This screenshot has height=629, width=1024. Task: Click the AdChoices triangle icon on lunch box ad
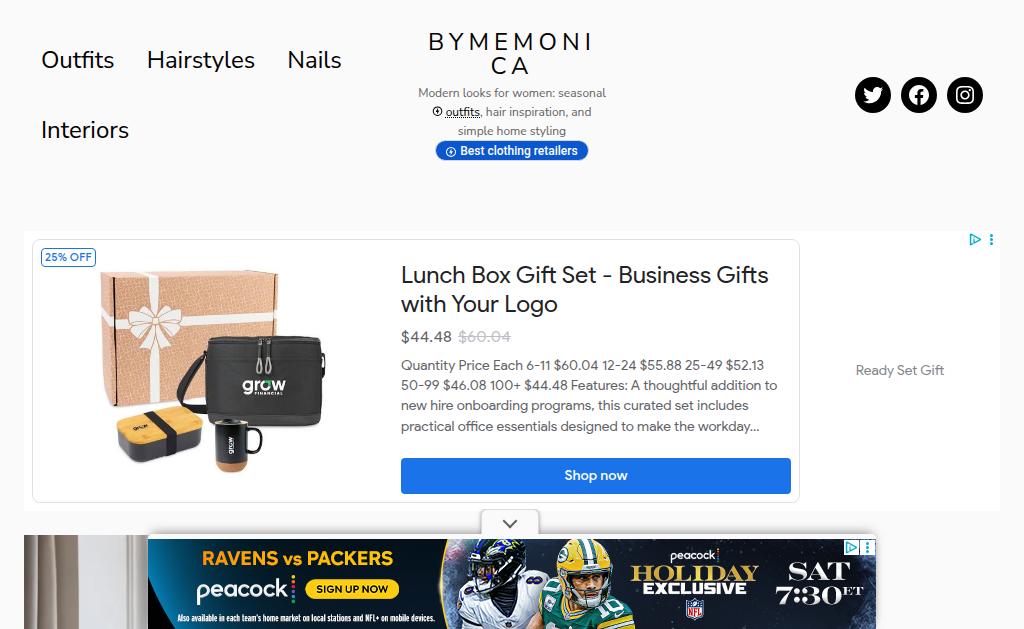coord(975,240)
